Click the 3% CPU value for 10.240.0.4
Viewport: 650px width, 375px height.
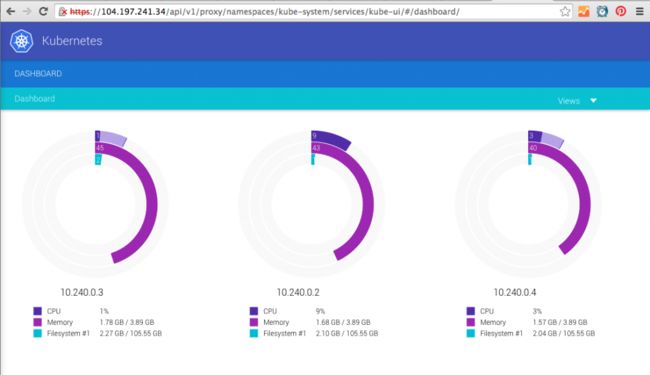pos(537,311)
